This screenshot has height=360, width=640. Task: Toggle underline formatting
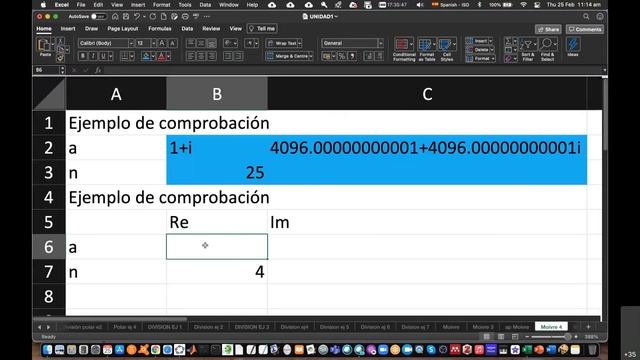coord(103,56)
